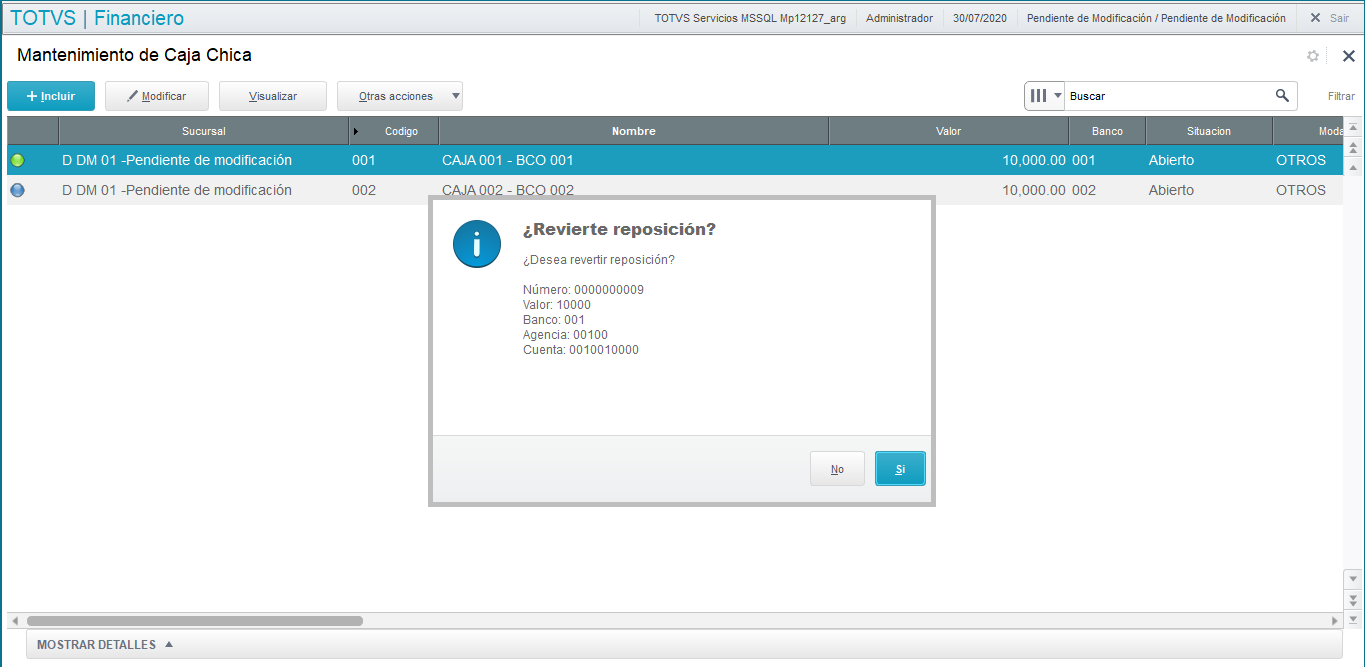Click the info icon in the dialog
The image size is (1365, 667).
[x=477, y=243]
